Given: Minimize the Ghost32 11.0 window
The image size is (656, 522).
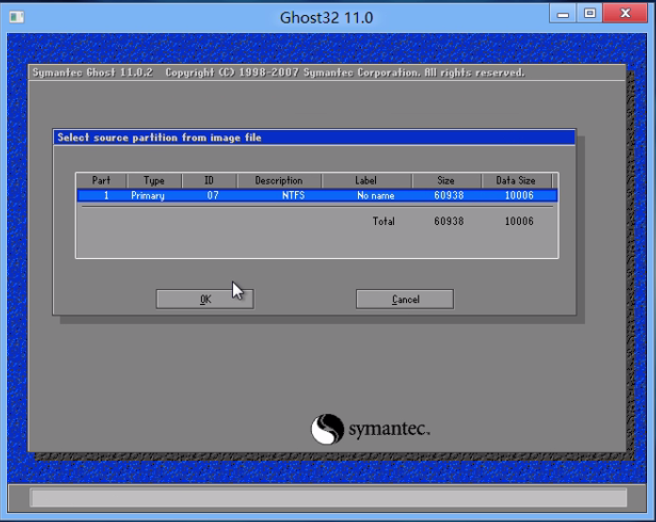Looking at the screenshot, I should (563, 13).
